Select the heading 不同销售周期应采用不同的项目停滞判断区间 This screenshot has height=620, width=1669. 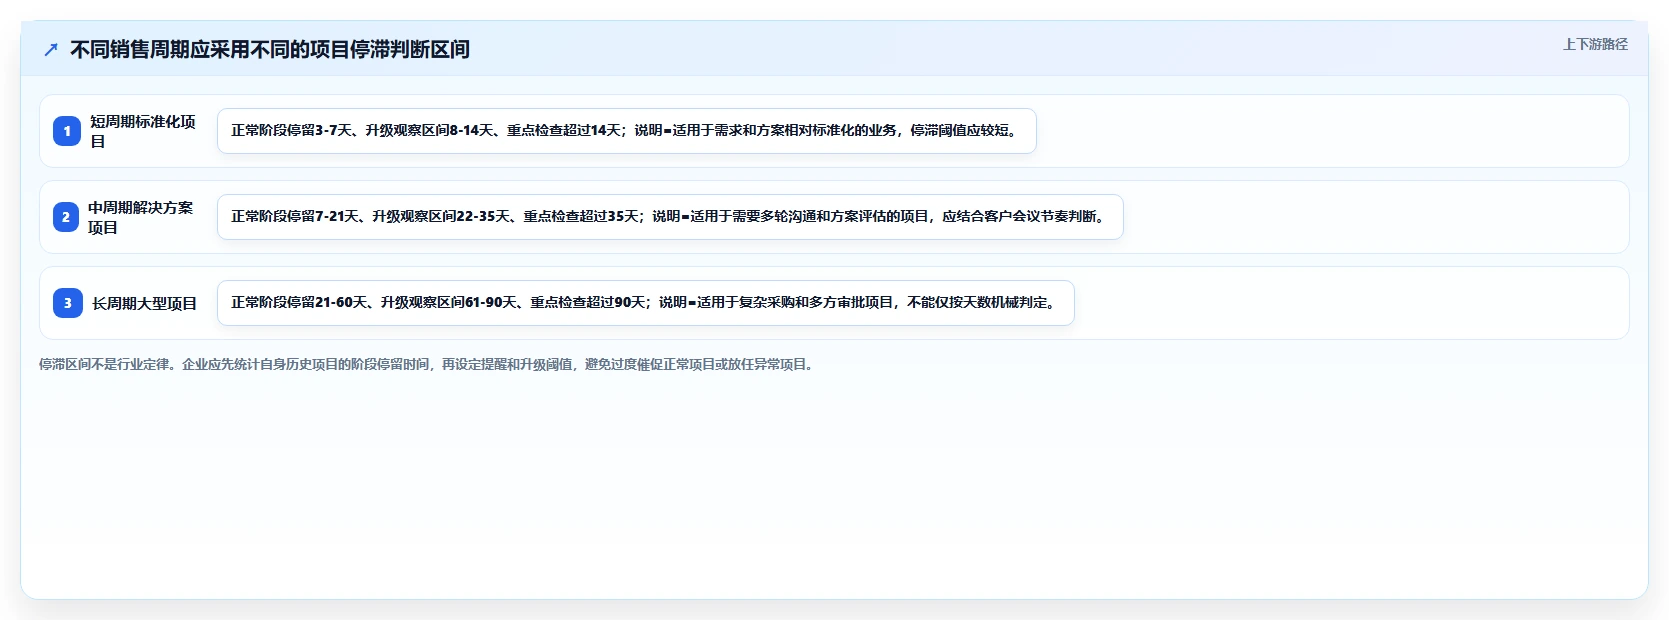(x=270, y=50)
